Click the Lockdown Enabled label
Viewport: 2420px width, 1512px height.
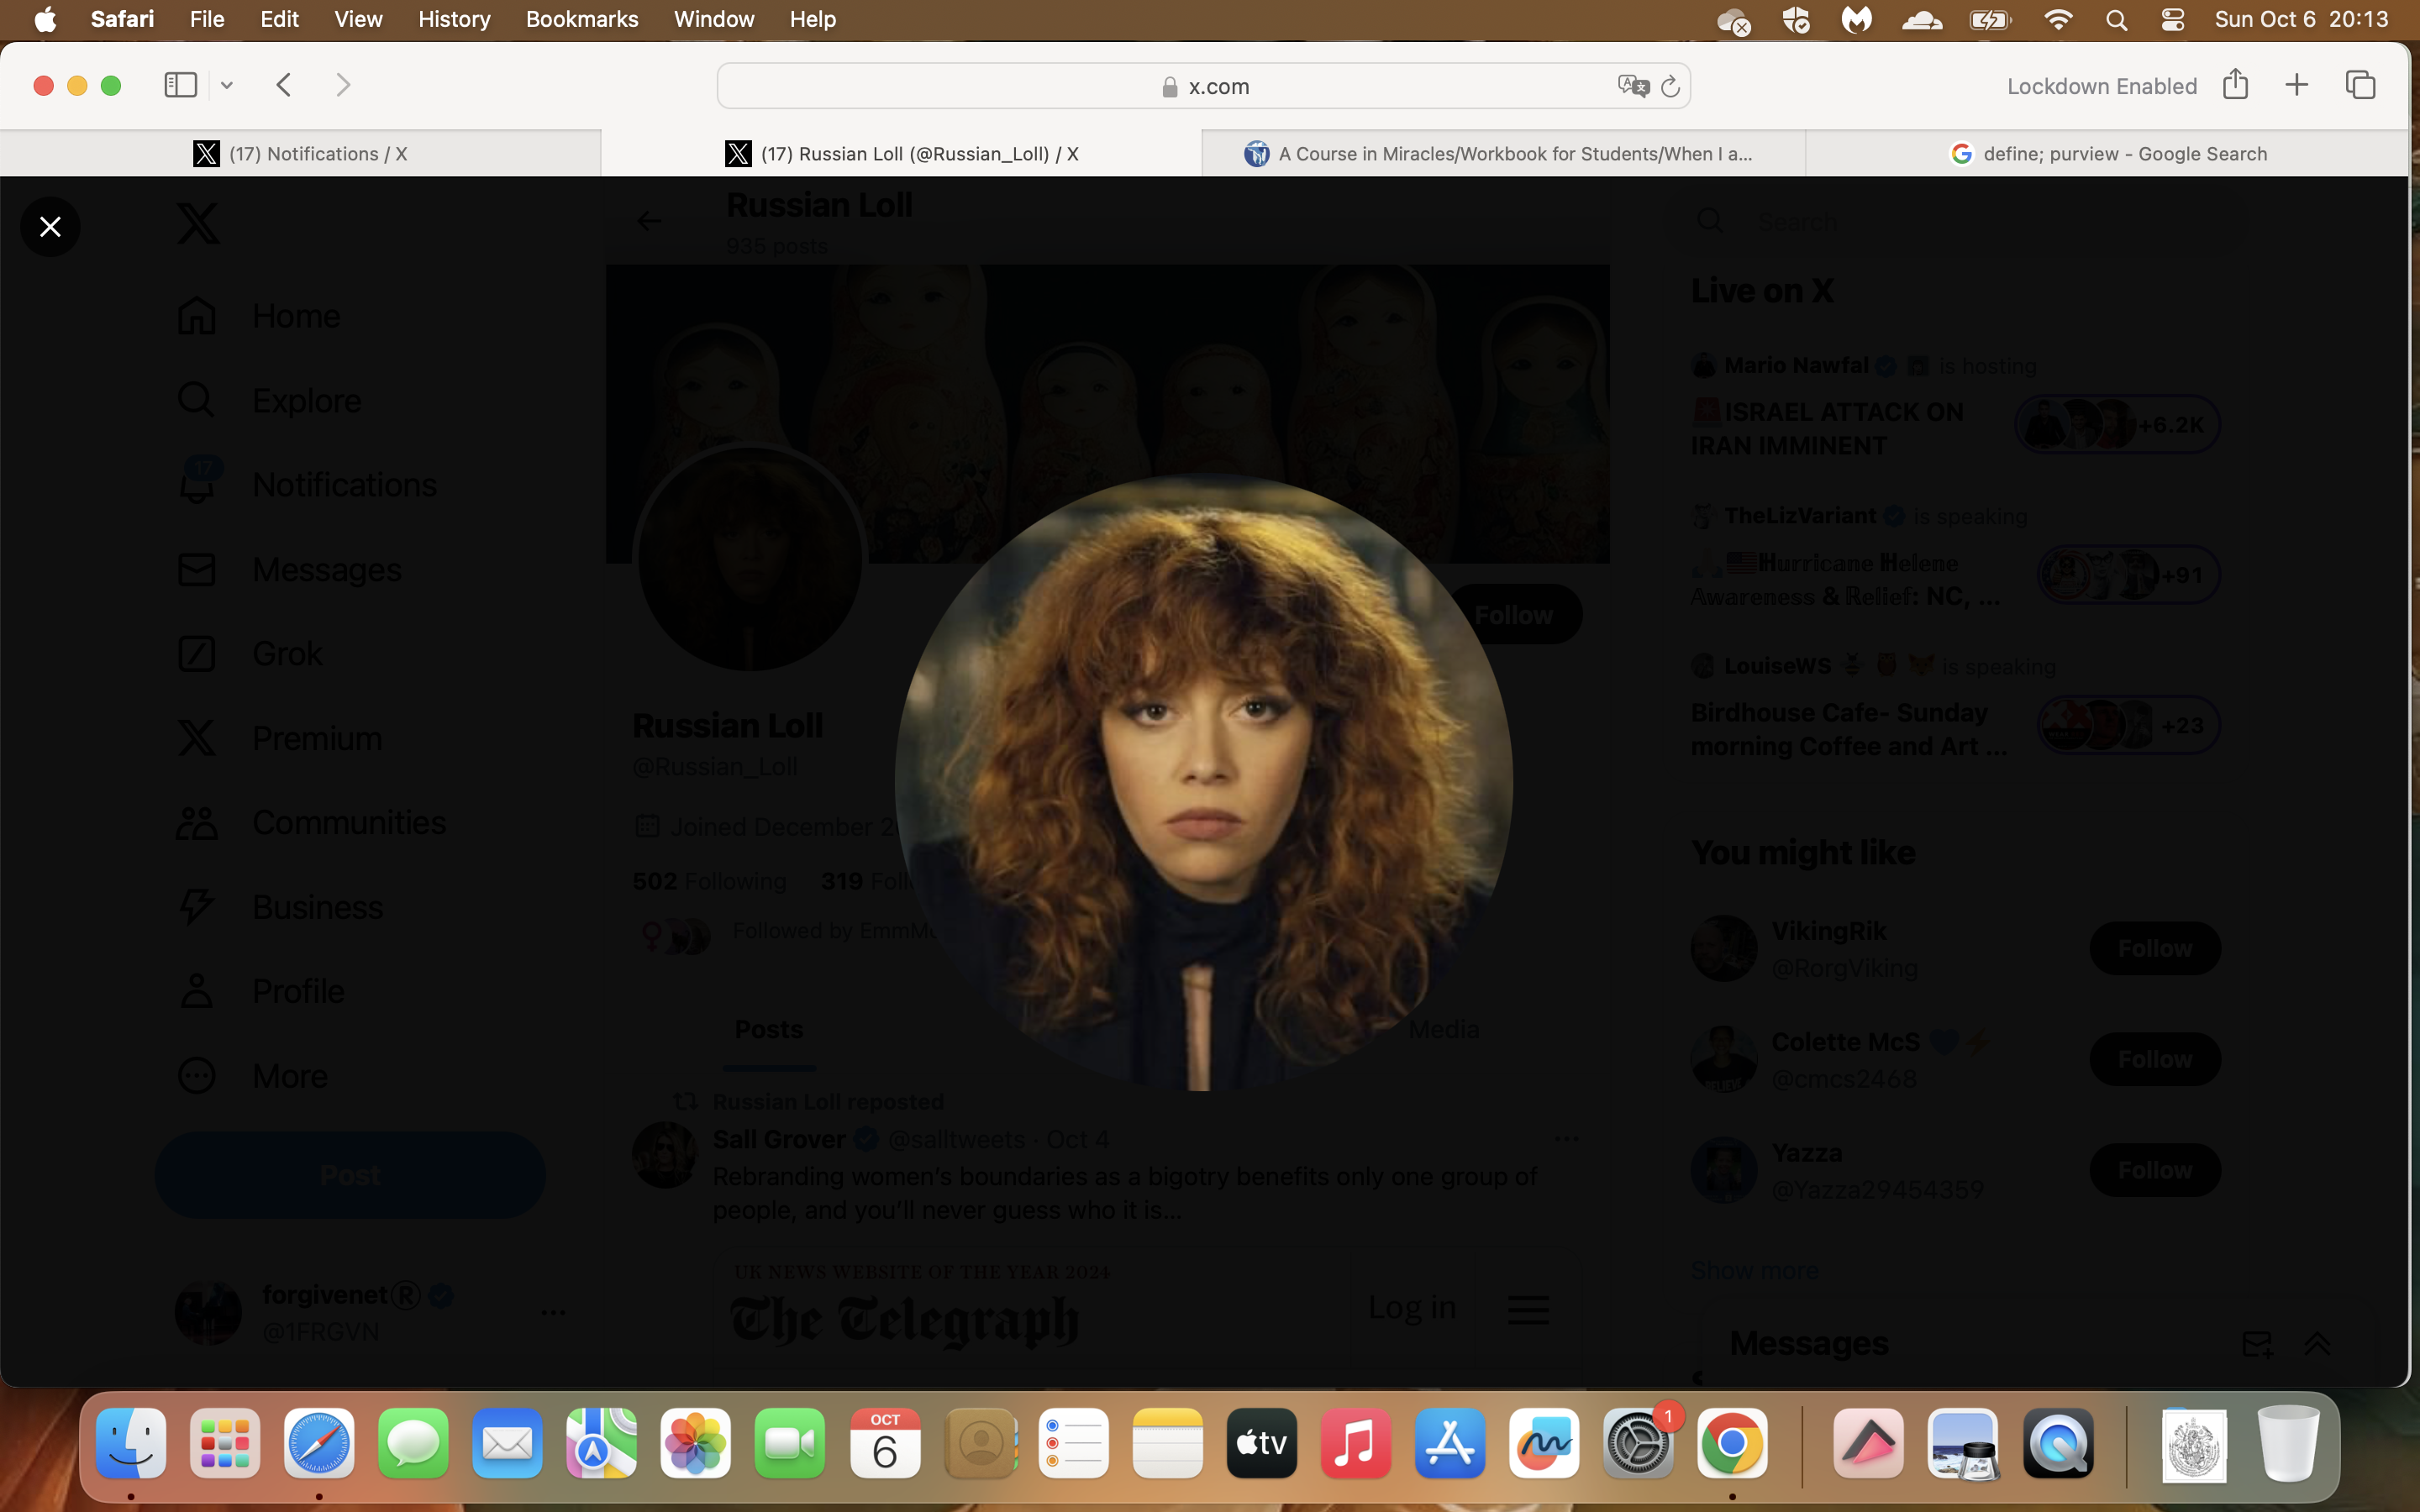coord(2102,86)
